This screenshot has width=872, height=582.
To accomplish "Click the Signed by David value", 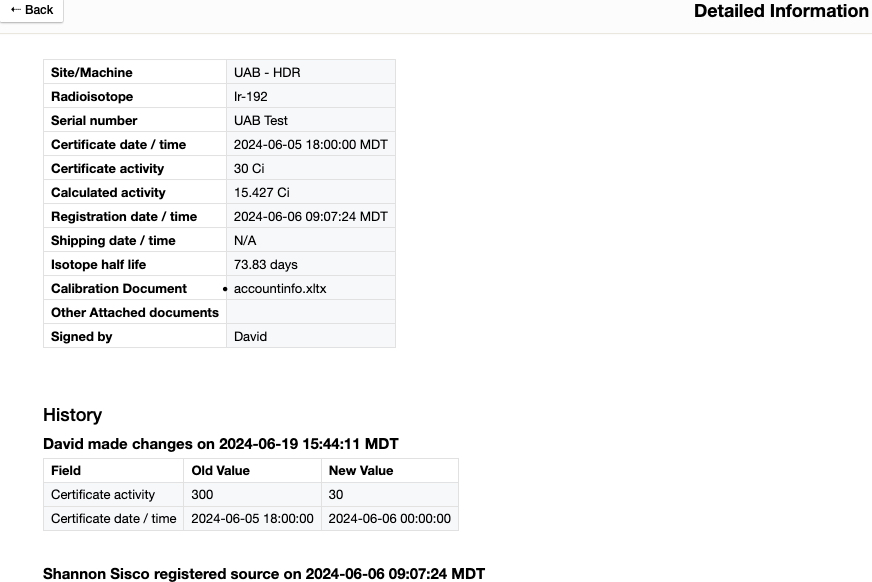I will [x=251, y=337].
